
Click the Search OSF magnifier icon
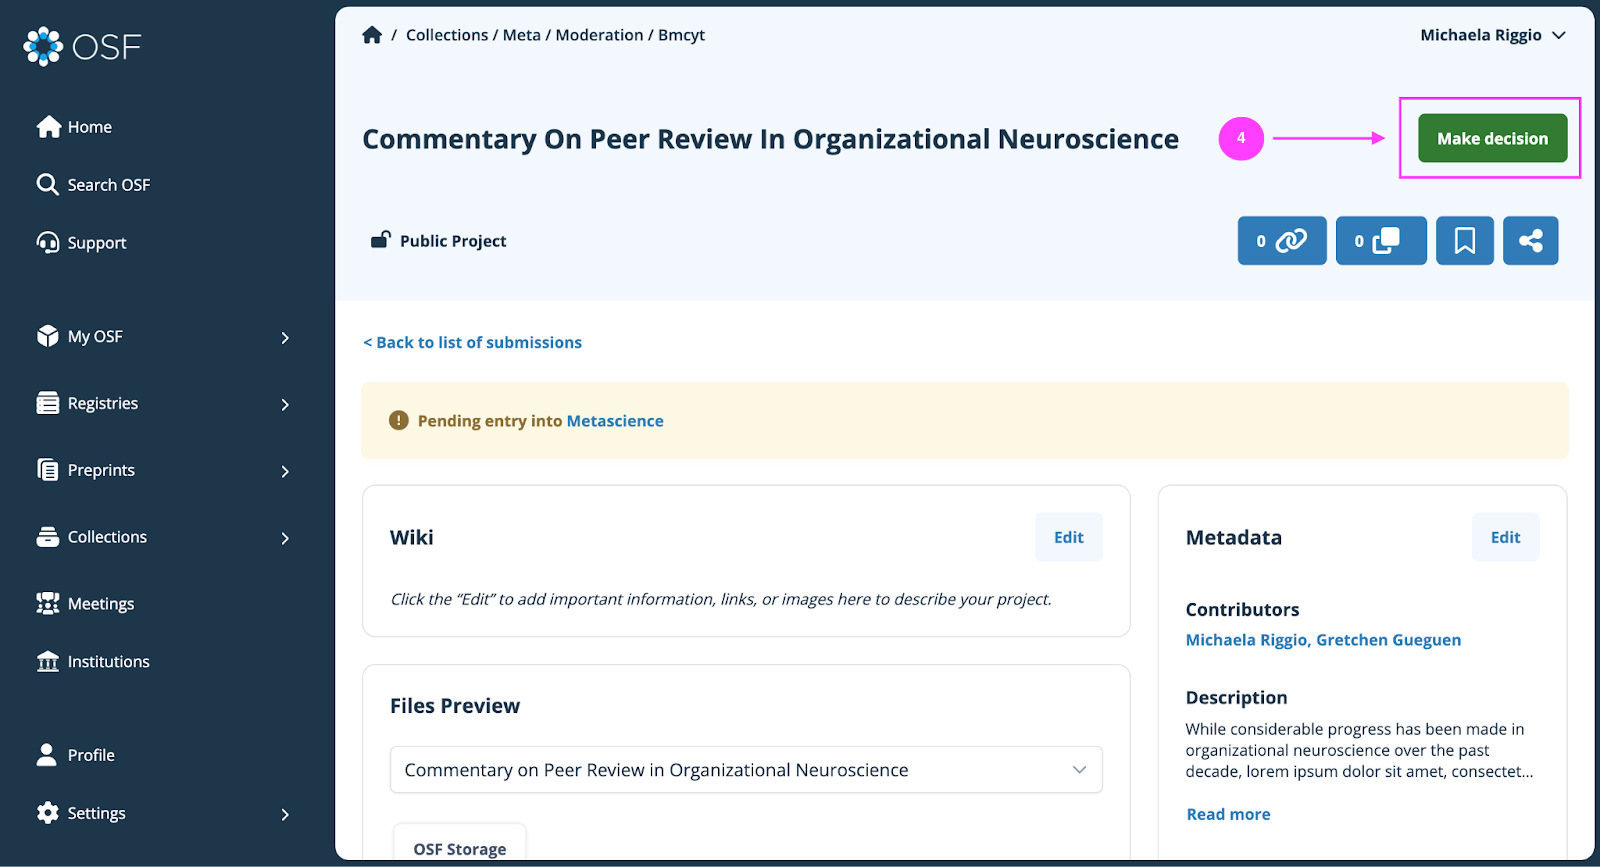point(47,184)
